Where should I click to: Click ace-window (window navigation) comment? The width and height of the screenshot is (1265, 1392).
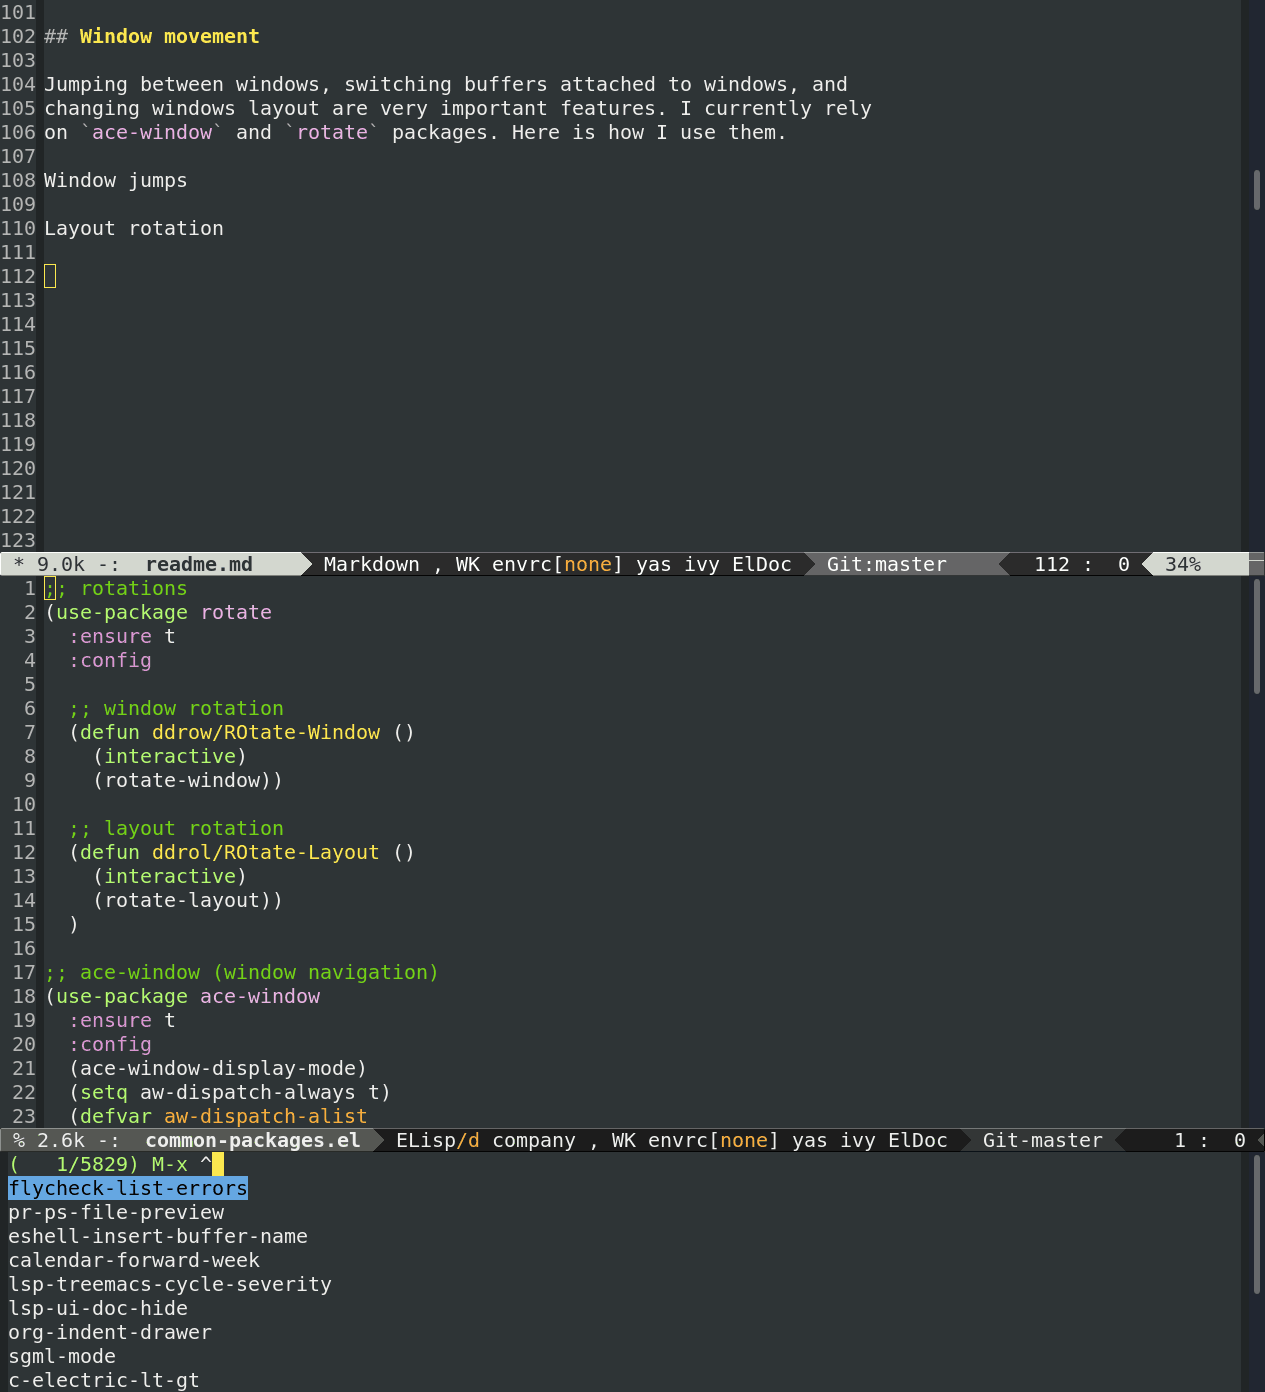(241, 972)
